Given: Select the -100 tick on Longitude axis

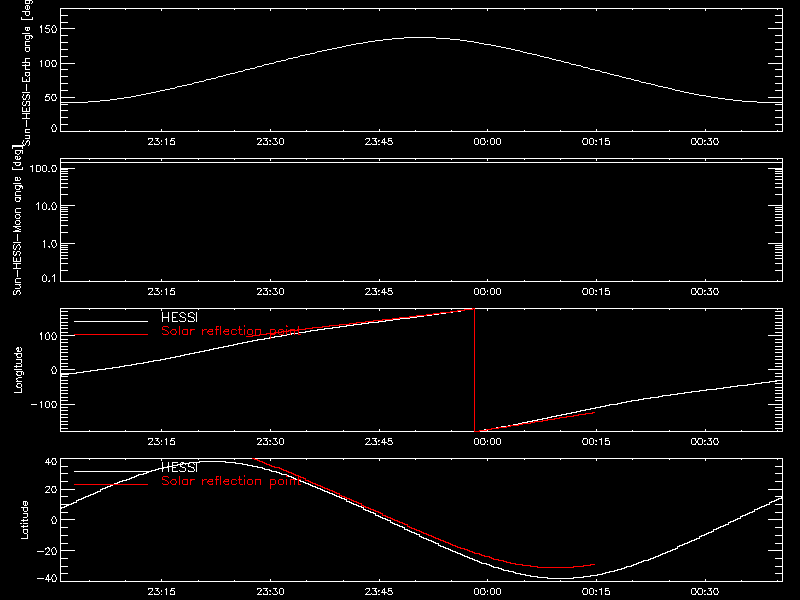Looking at the screenshot, I should click(44, 405).
